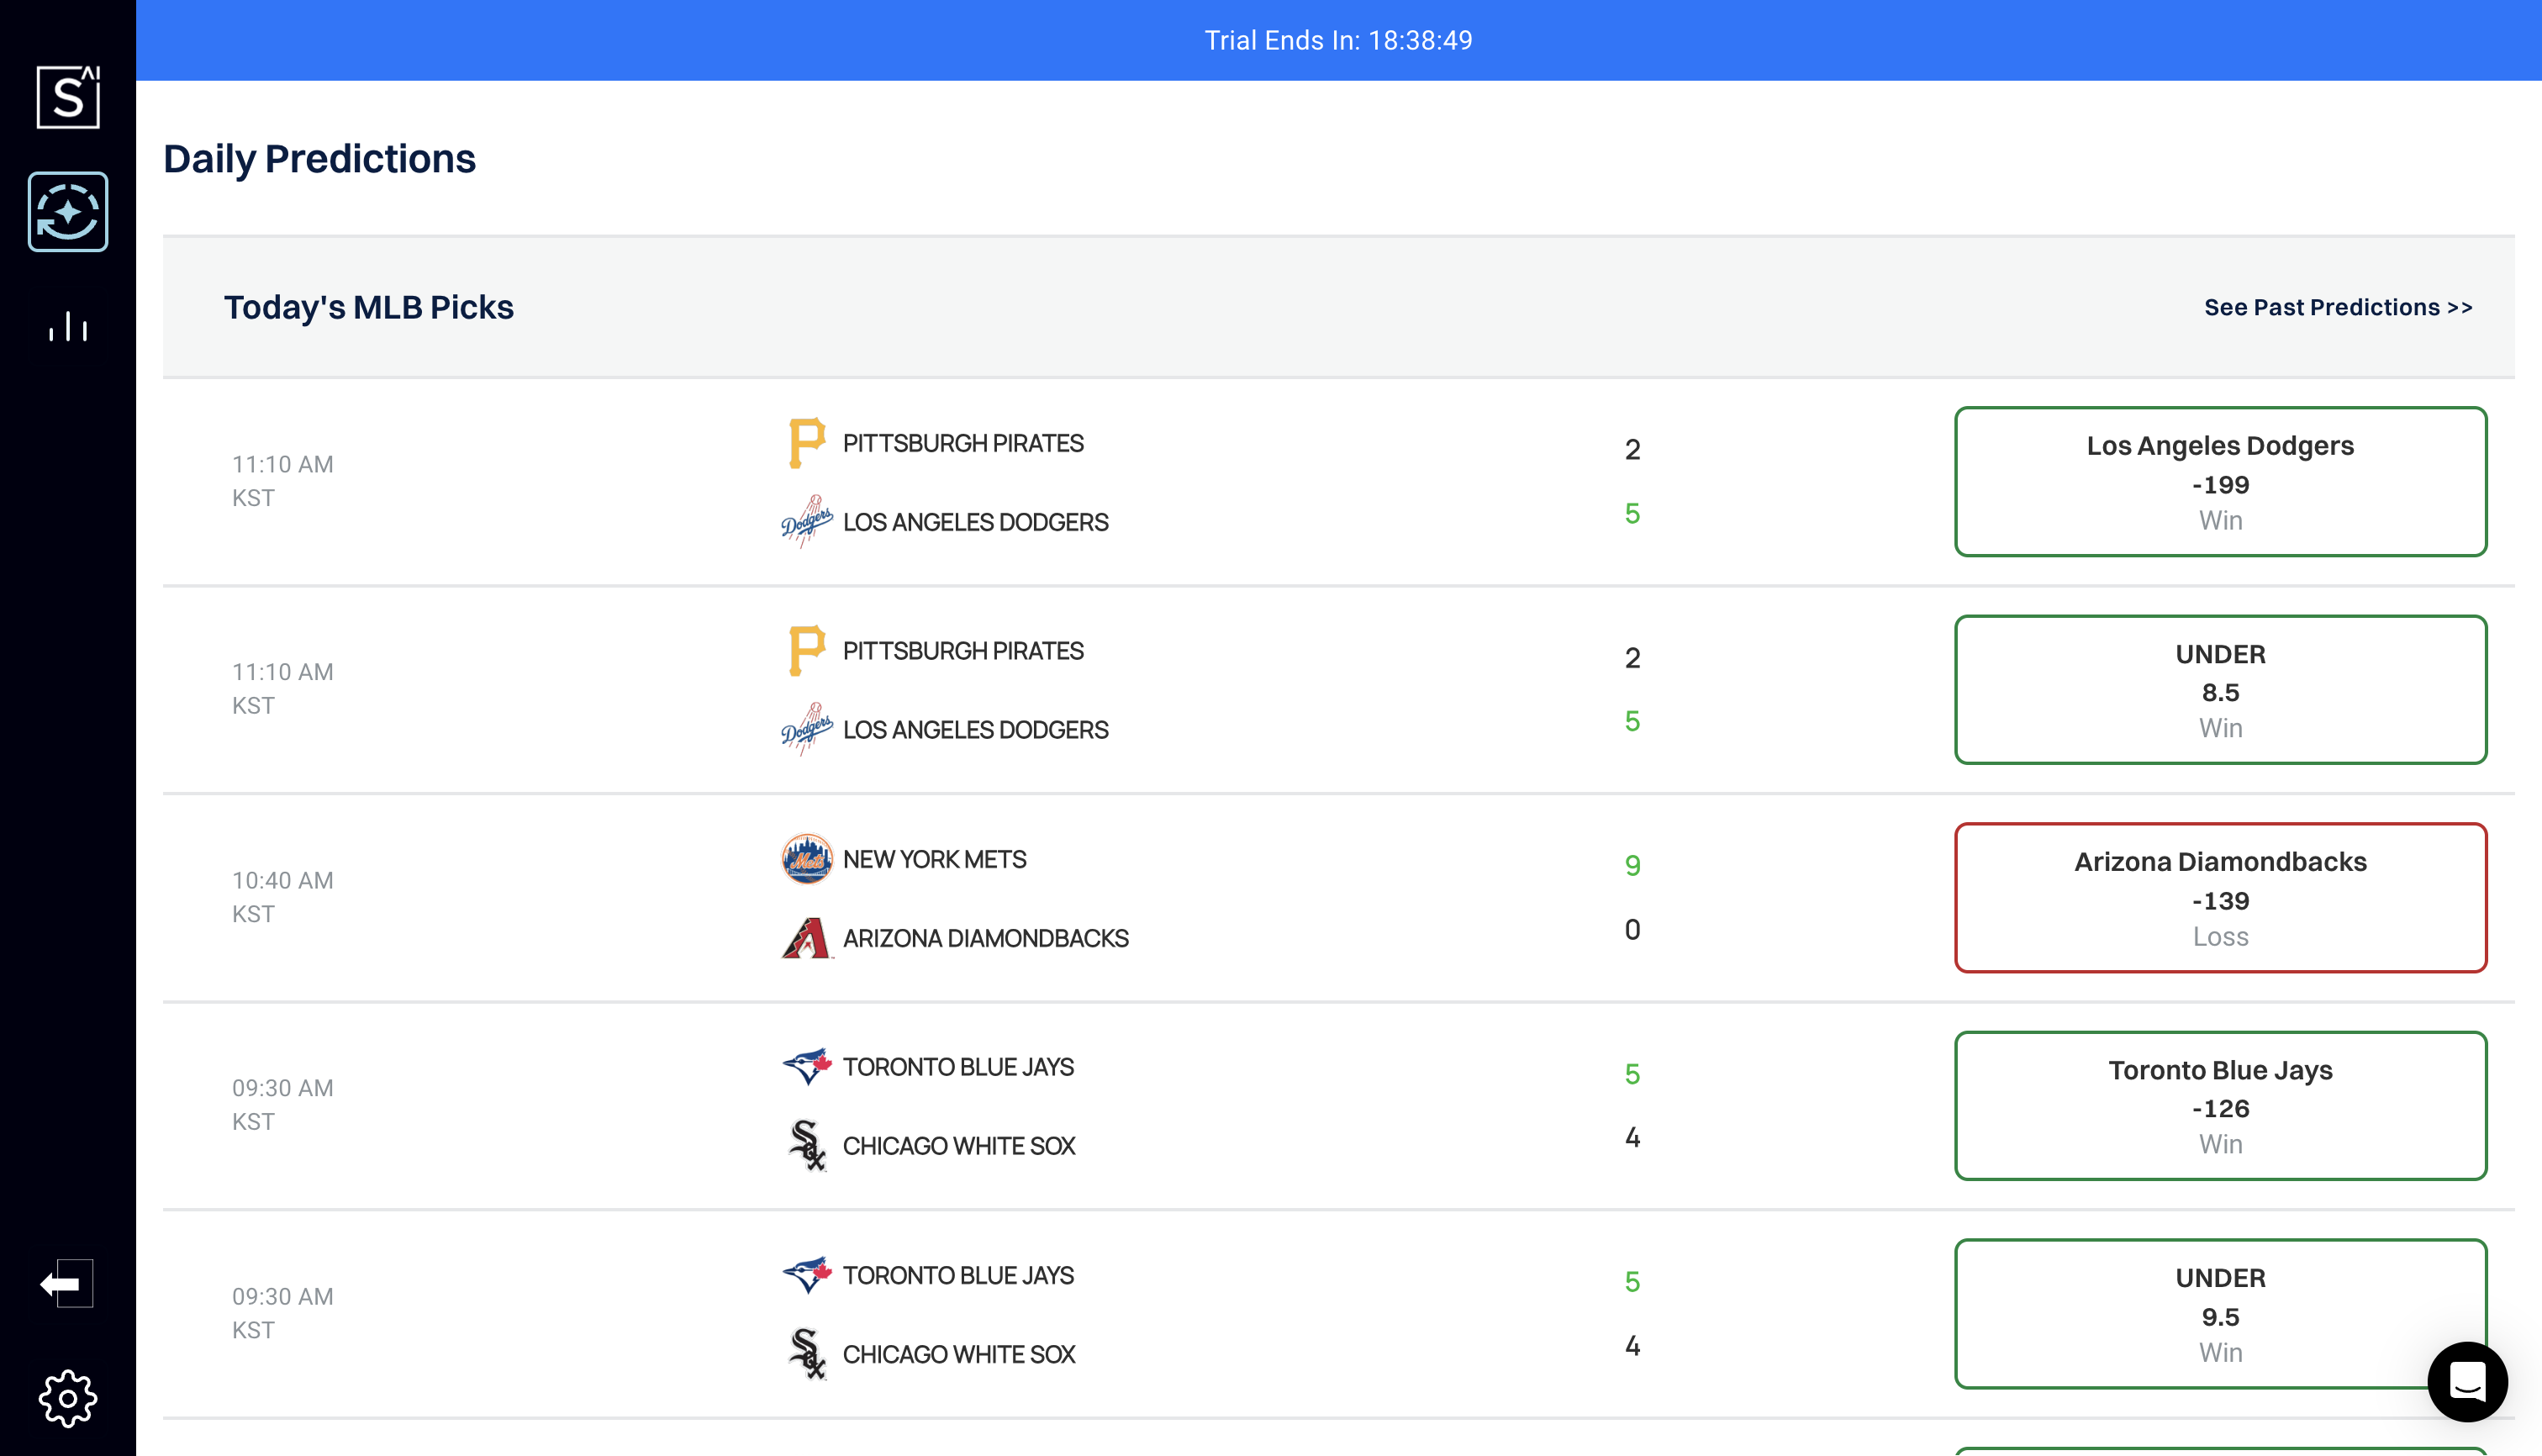The height and width of the screenshot is (1456, 2542).
Task: Open the Daily Predictions sidebar icon
Action: point(68,212)
